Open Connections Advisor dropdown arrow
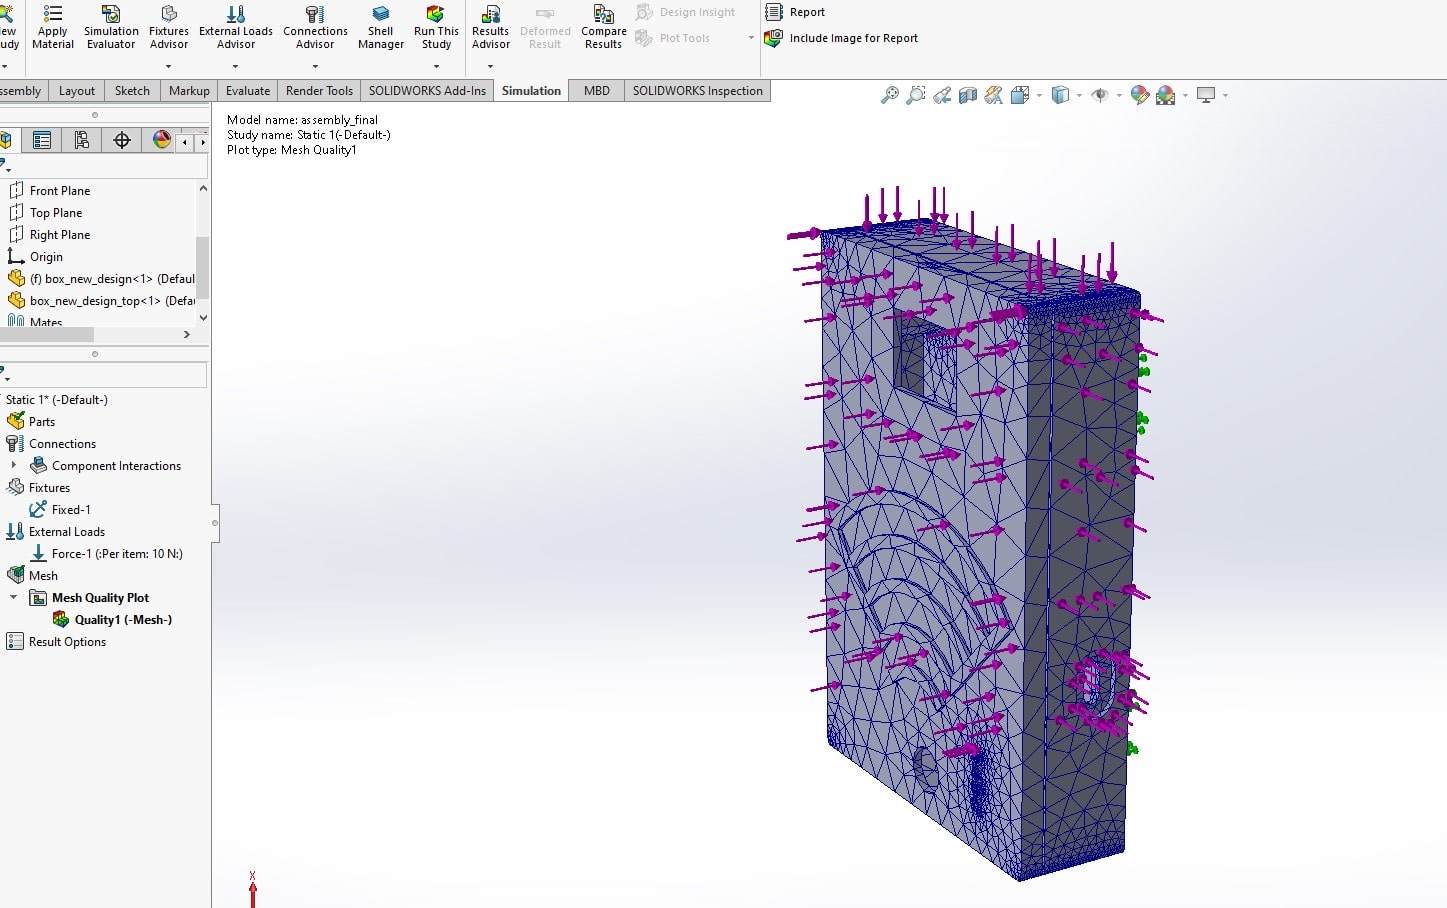The height and width of the screenshot is (908, 1447). click(315, 66)
